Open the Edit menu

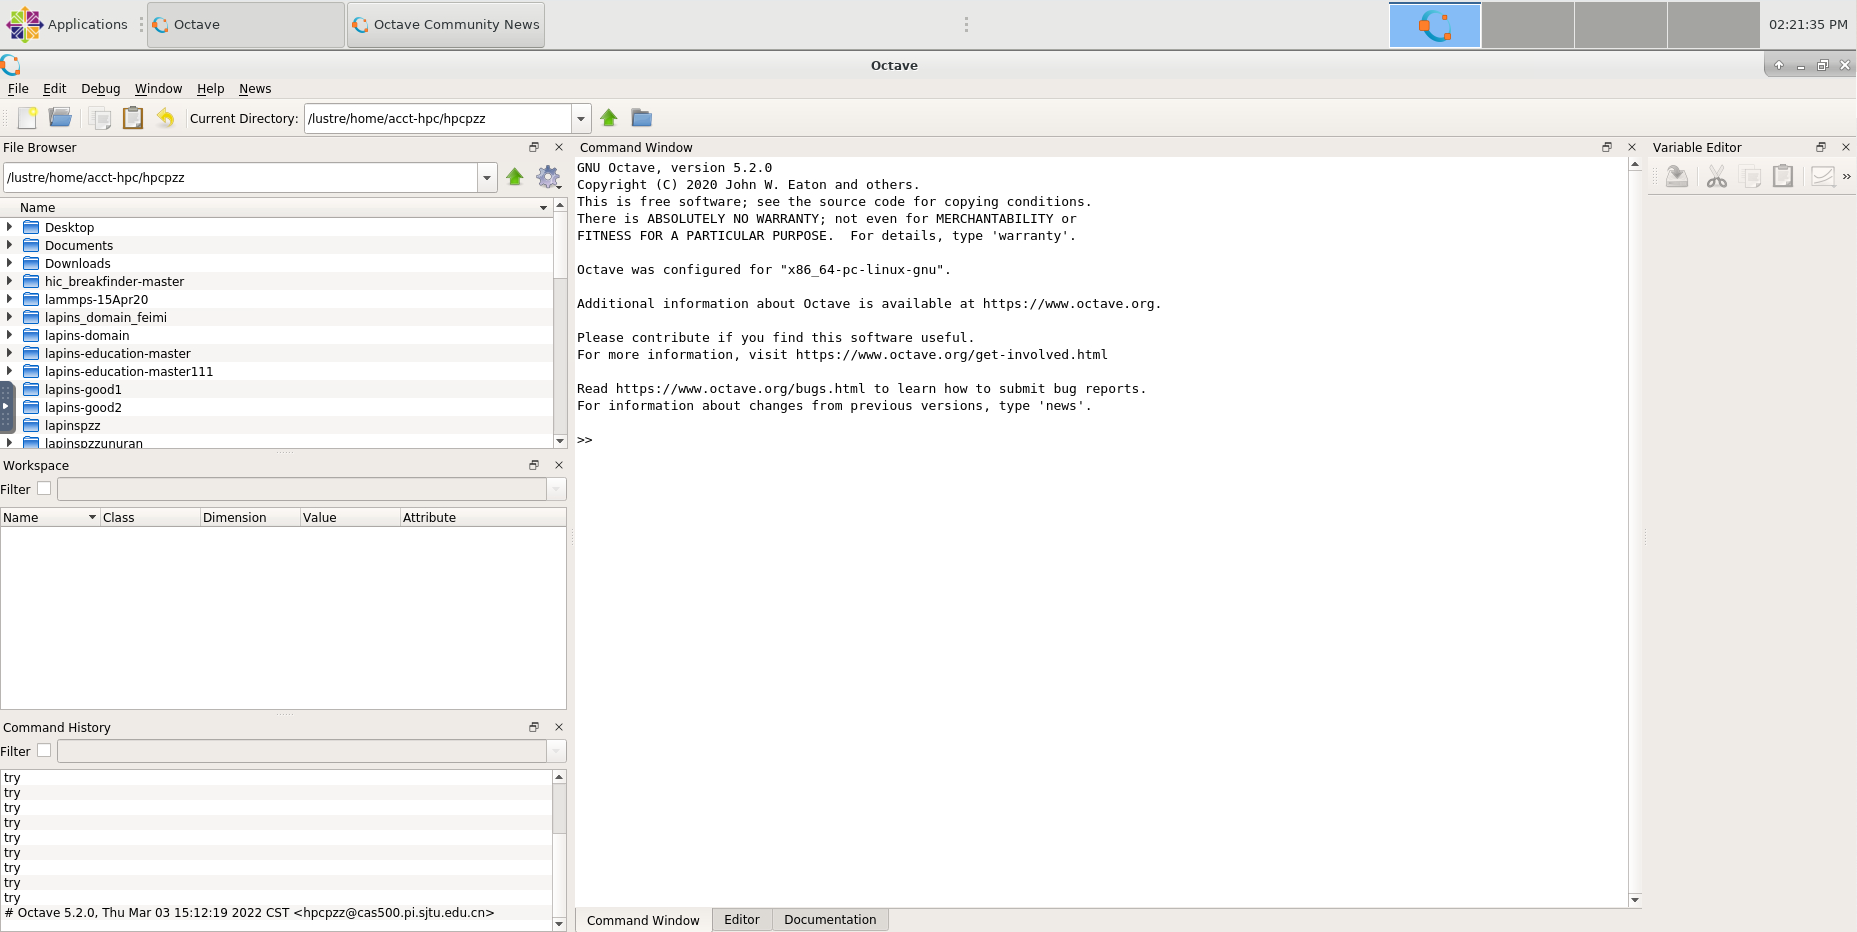pyautogui.click(x=54, y=89)
